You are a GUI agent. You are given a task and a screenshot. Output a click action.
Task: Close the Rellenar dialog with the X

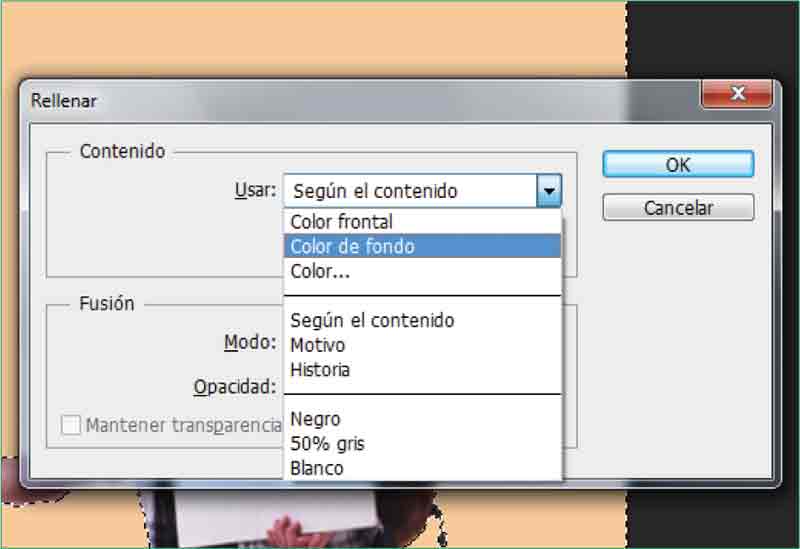click(x=737, y=95)
